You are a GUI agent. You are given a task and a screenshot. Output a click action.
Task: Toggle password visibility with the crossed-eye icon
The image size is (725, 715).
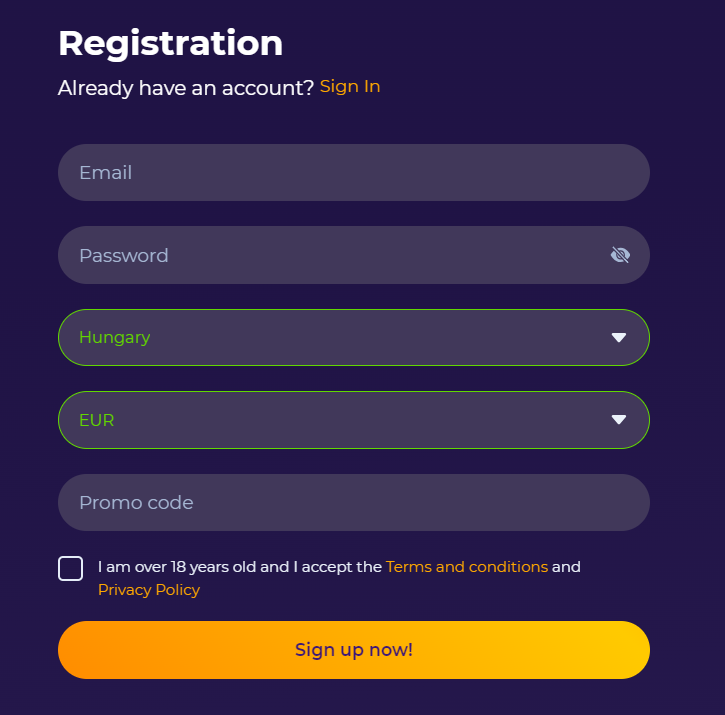coord(620,255)
